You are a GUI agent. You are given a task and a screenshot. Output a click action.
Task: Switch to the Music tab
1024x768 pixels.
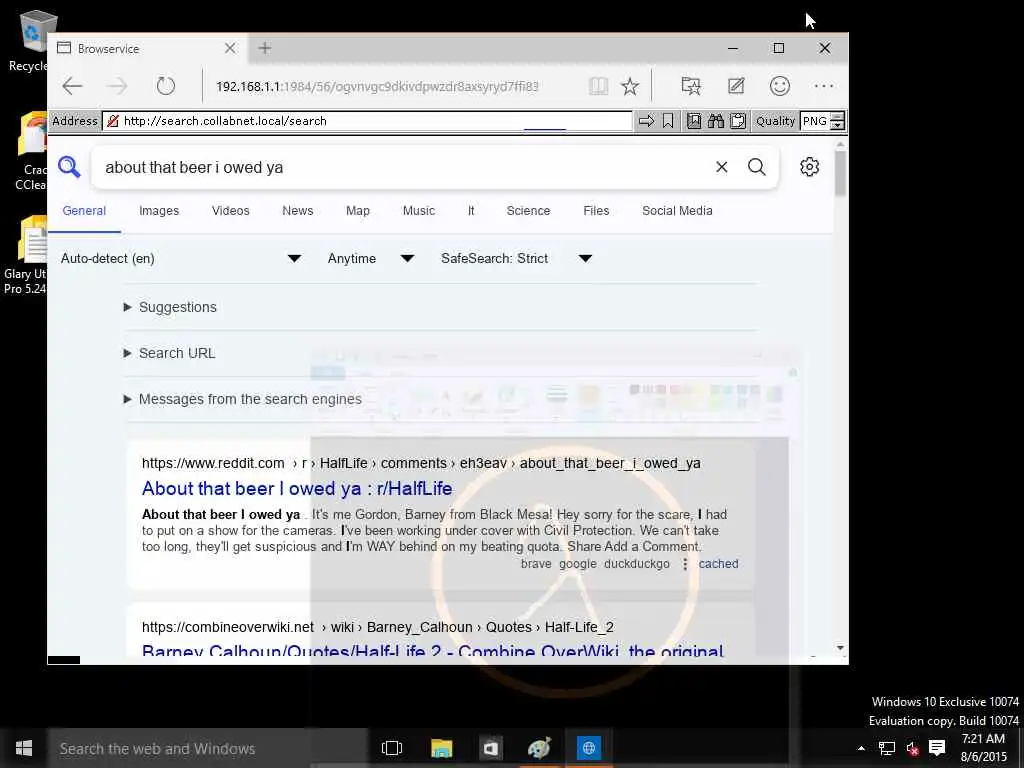pyautogui.click(x=419, y=211)
